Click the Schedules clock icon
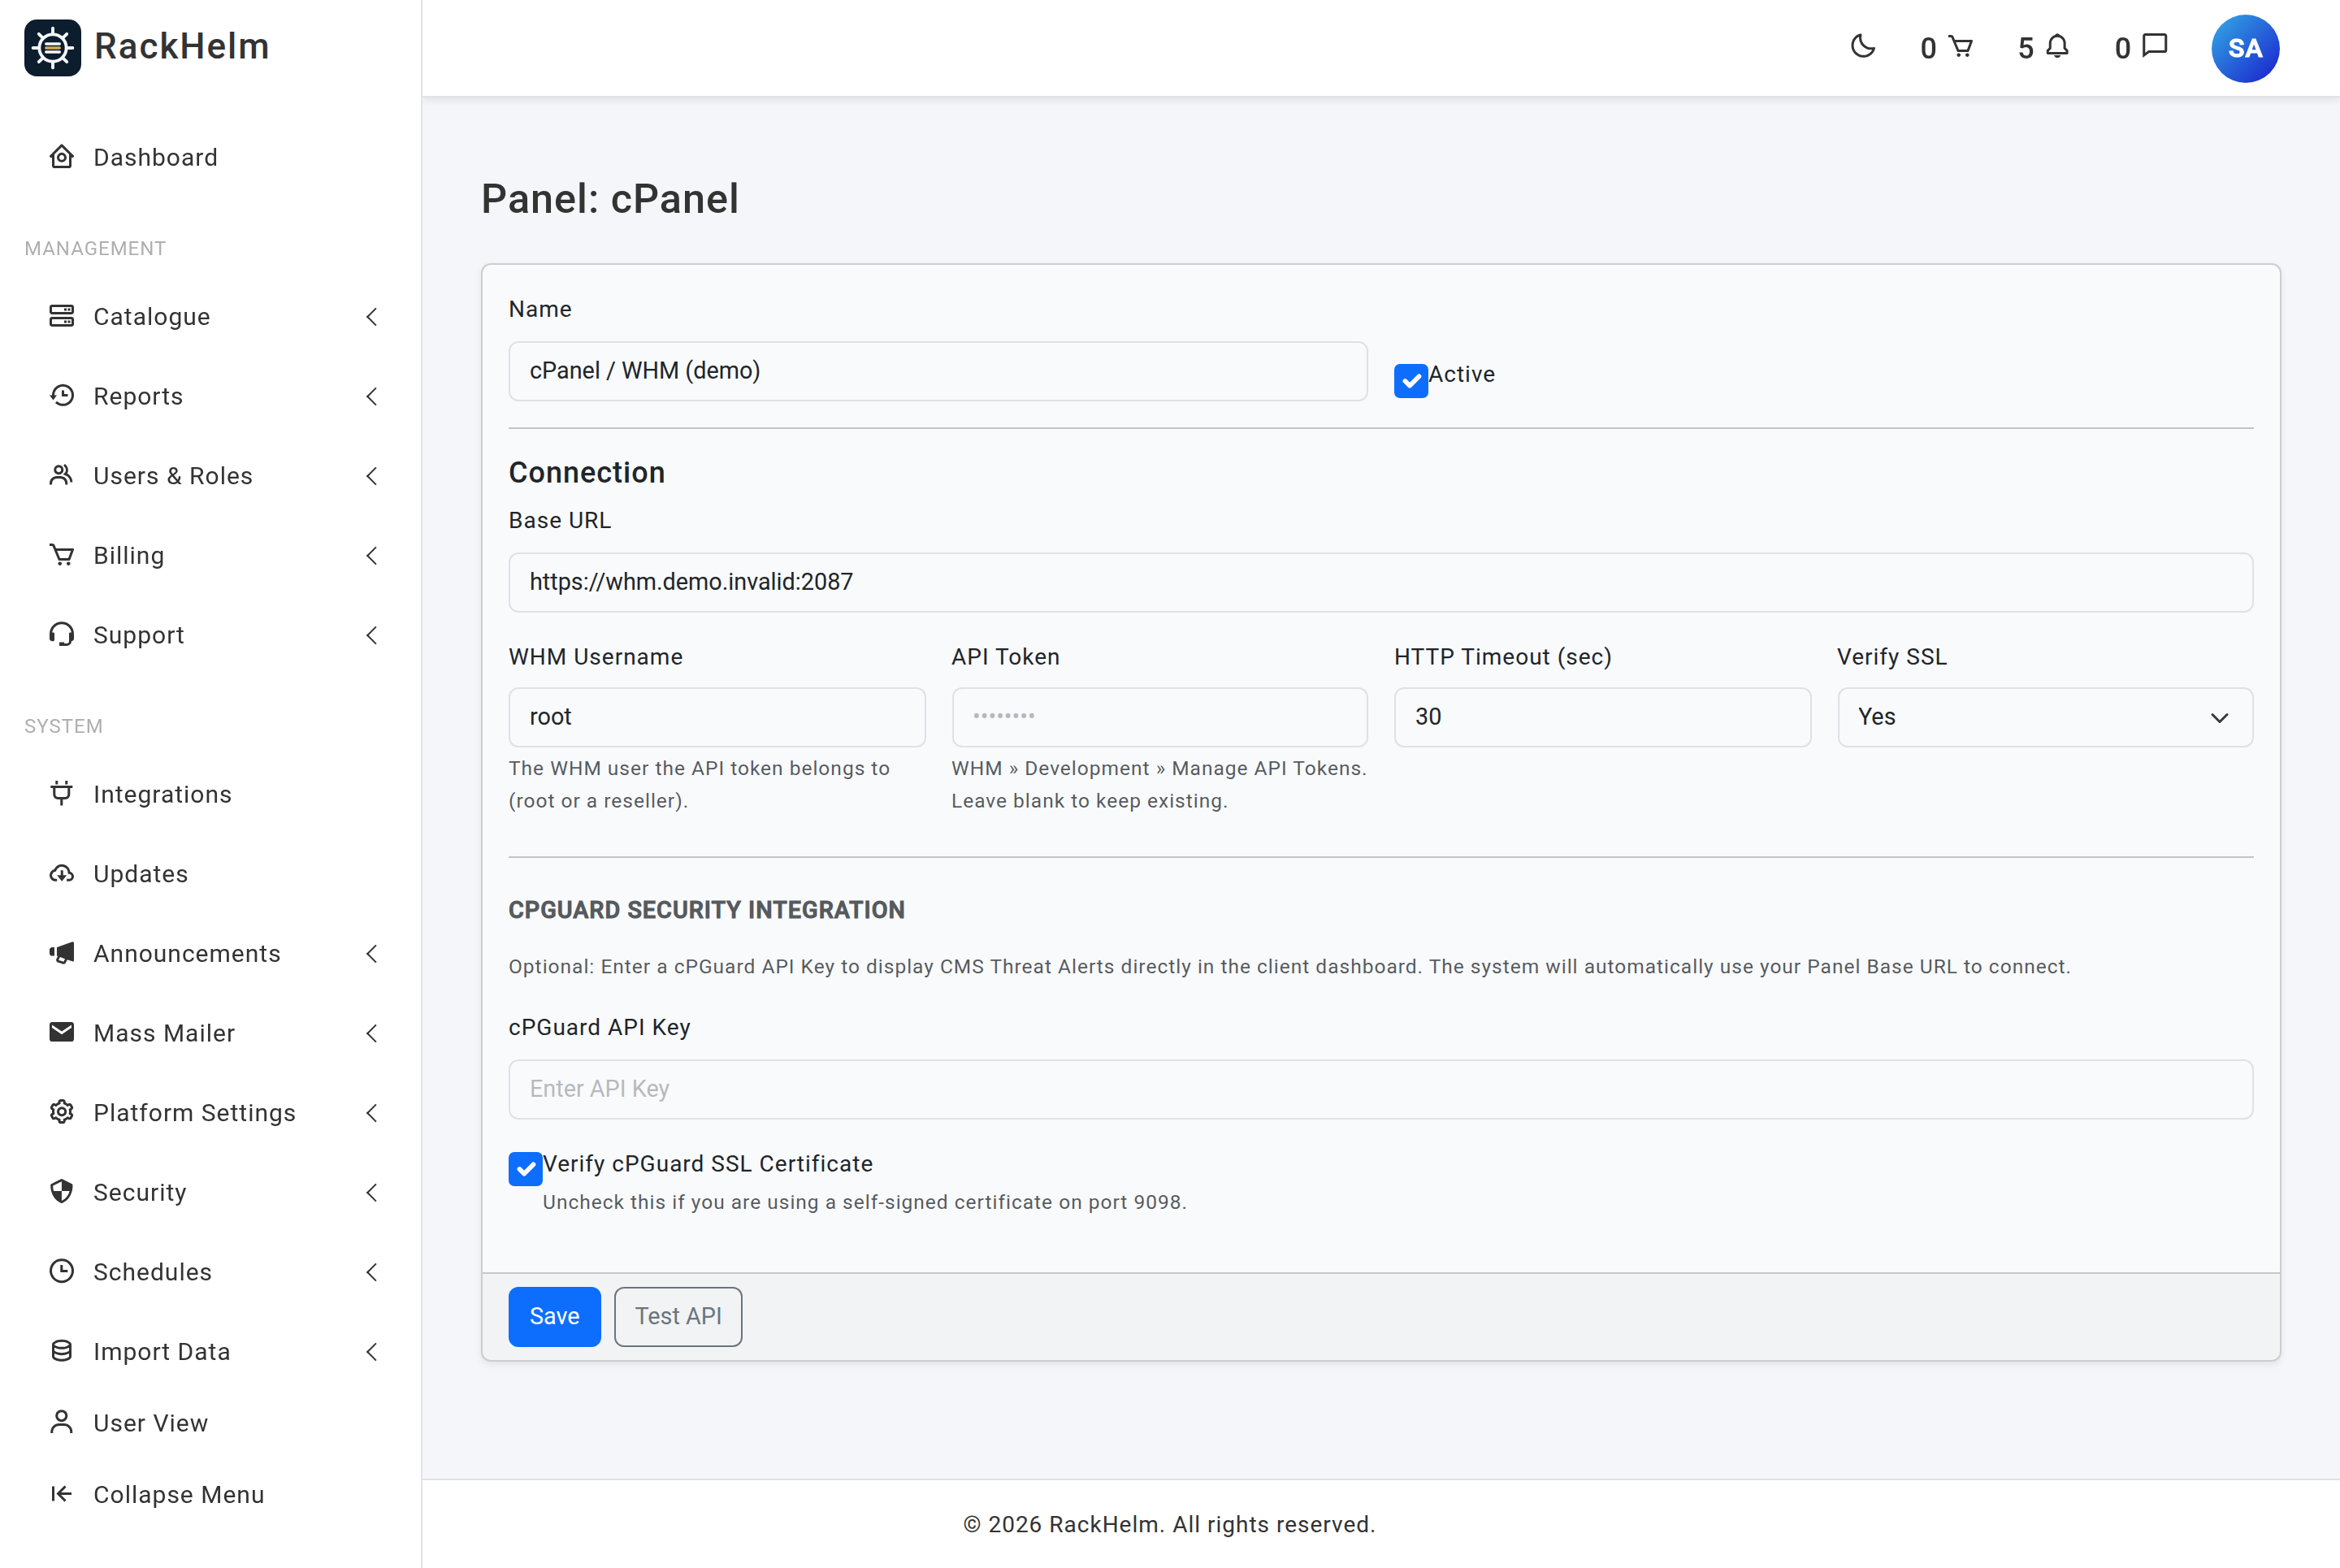This screenshot has height=1568, width=2340. (x=62, y=1271)
